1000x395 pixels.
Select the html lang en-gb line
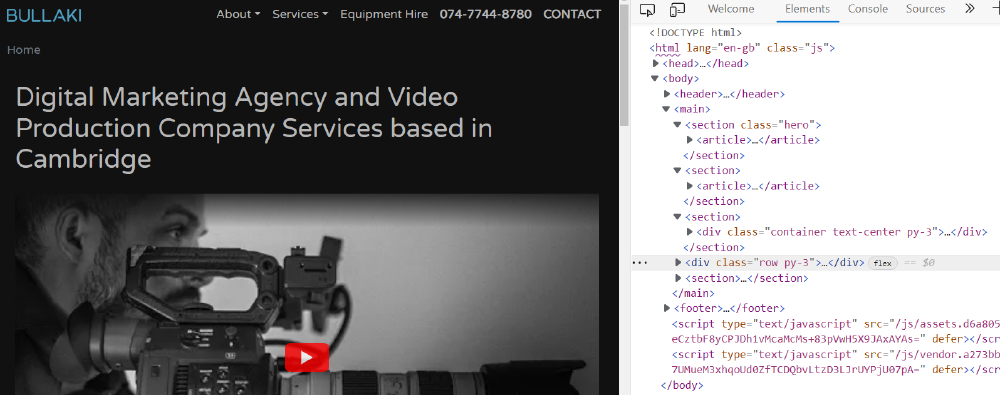tap(742, 48)
